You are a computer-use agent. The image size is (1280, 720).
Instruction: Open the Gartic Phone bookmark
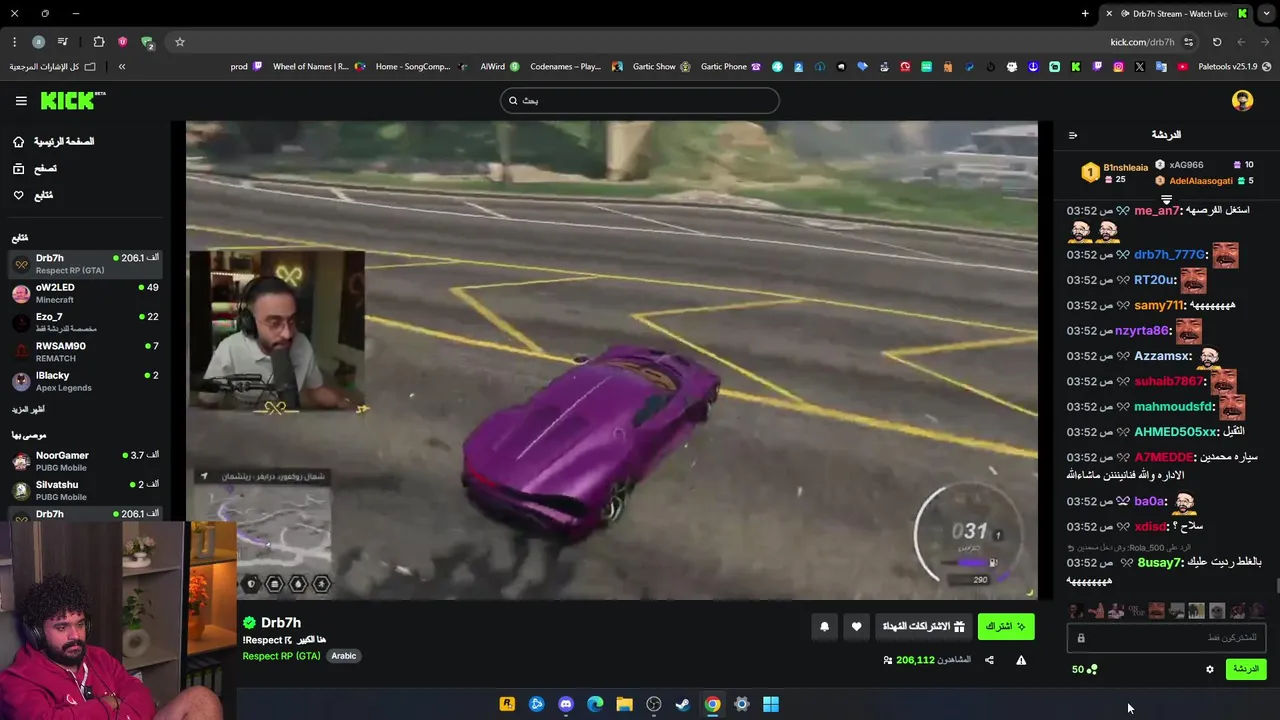click(730, 67)
